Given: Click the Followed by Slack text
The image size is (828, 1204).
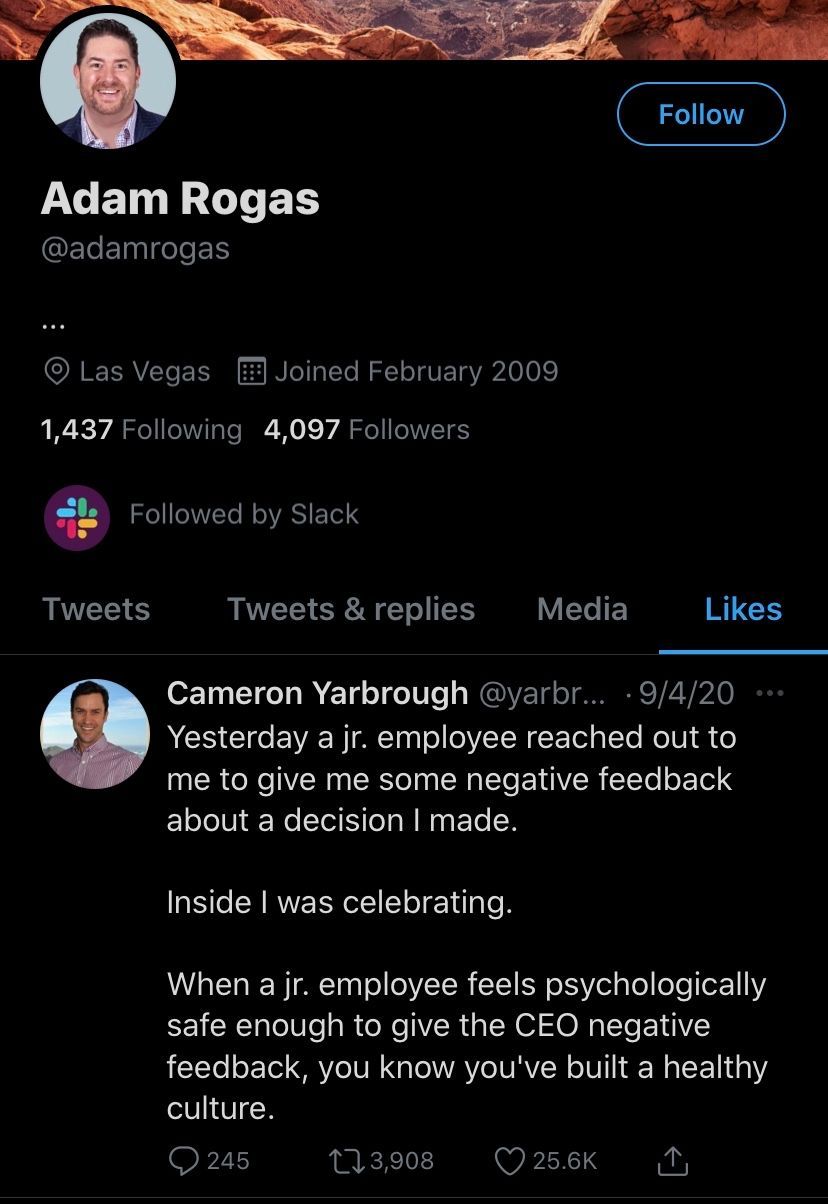Looking at the screenshot, I should [x=244, y=514].
